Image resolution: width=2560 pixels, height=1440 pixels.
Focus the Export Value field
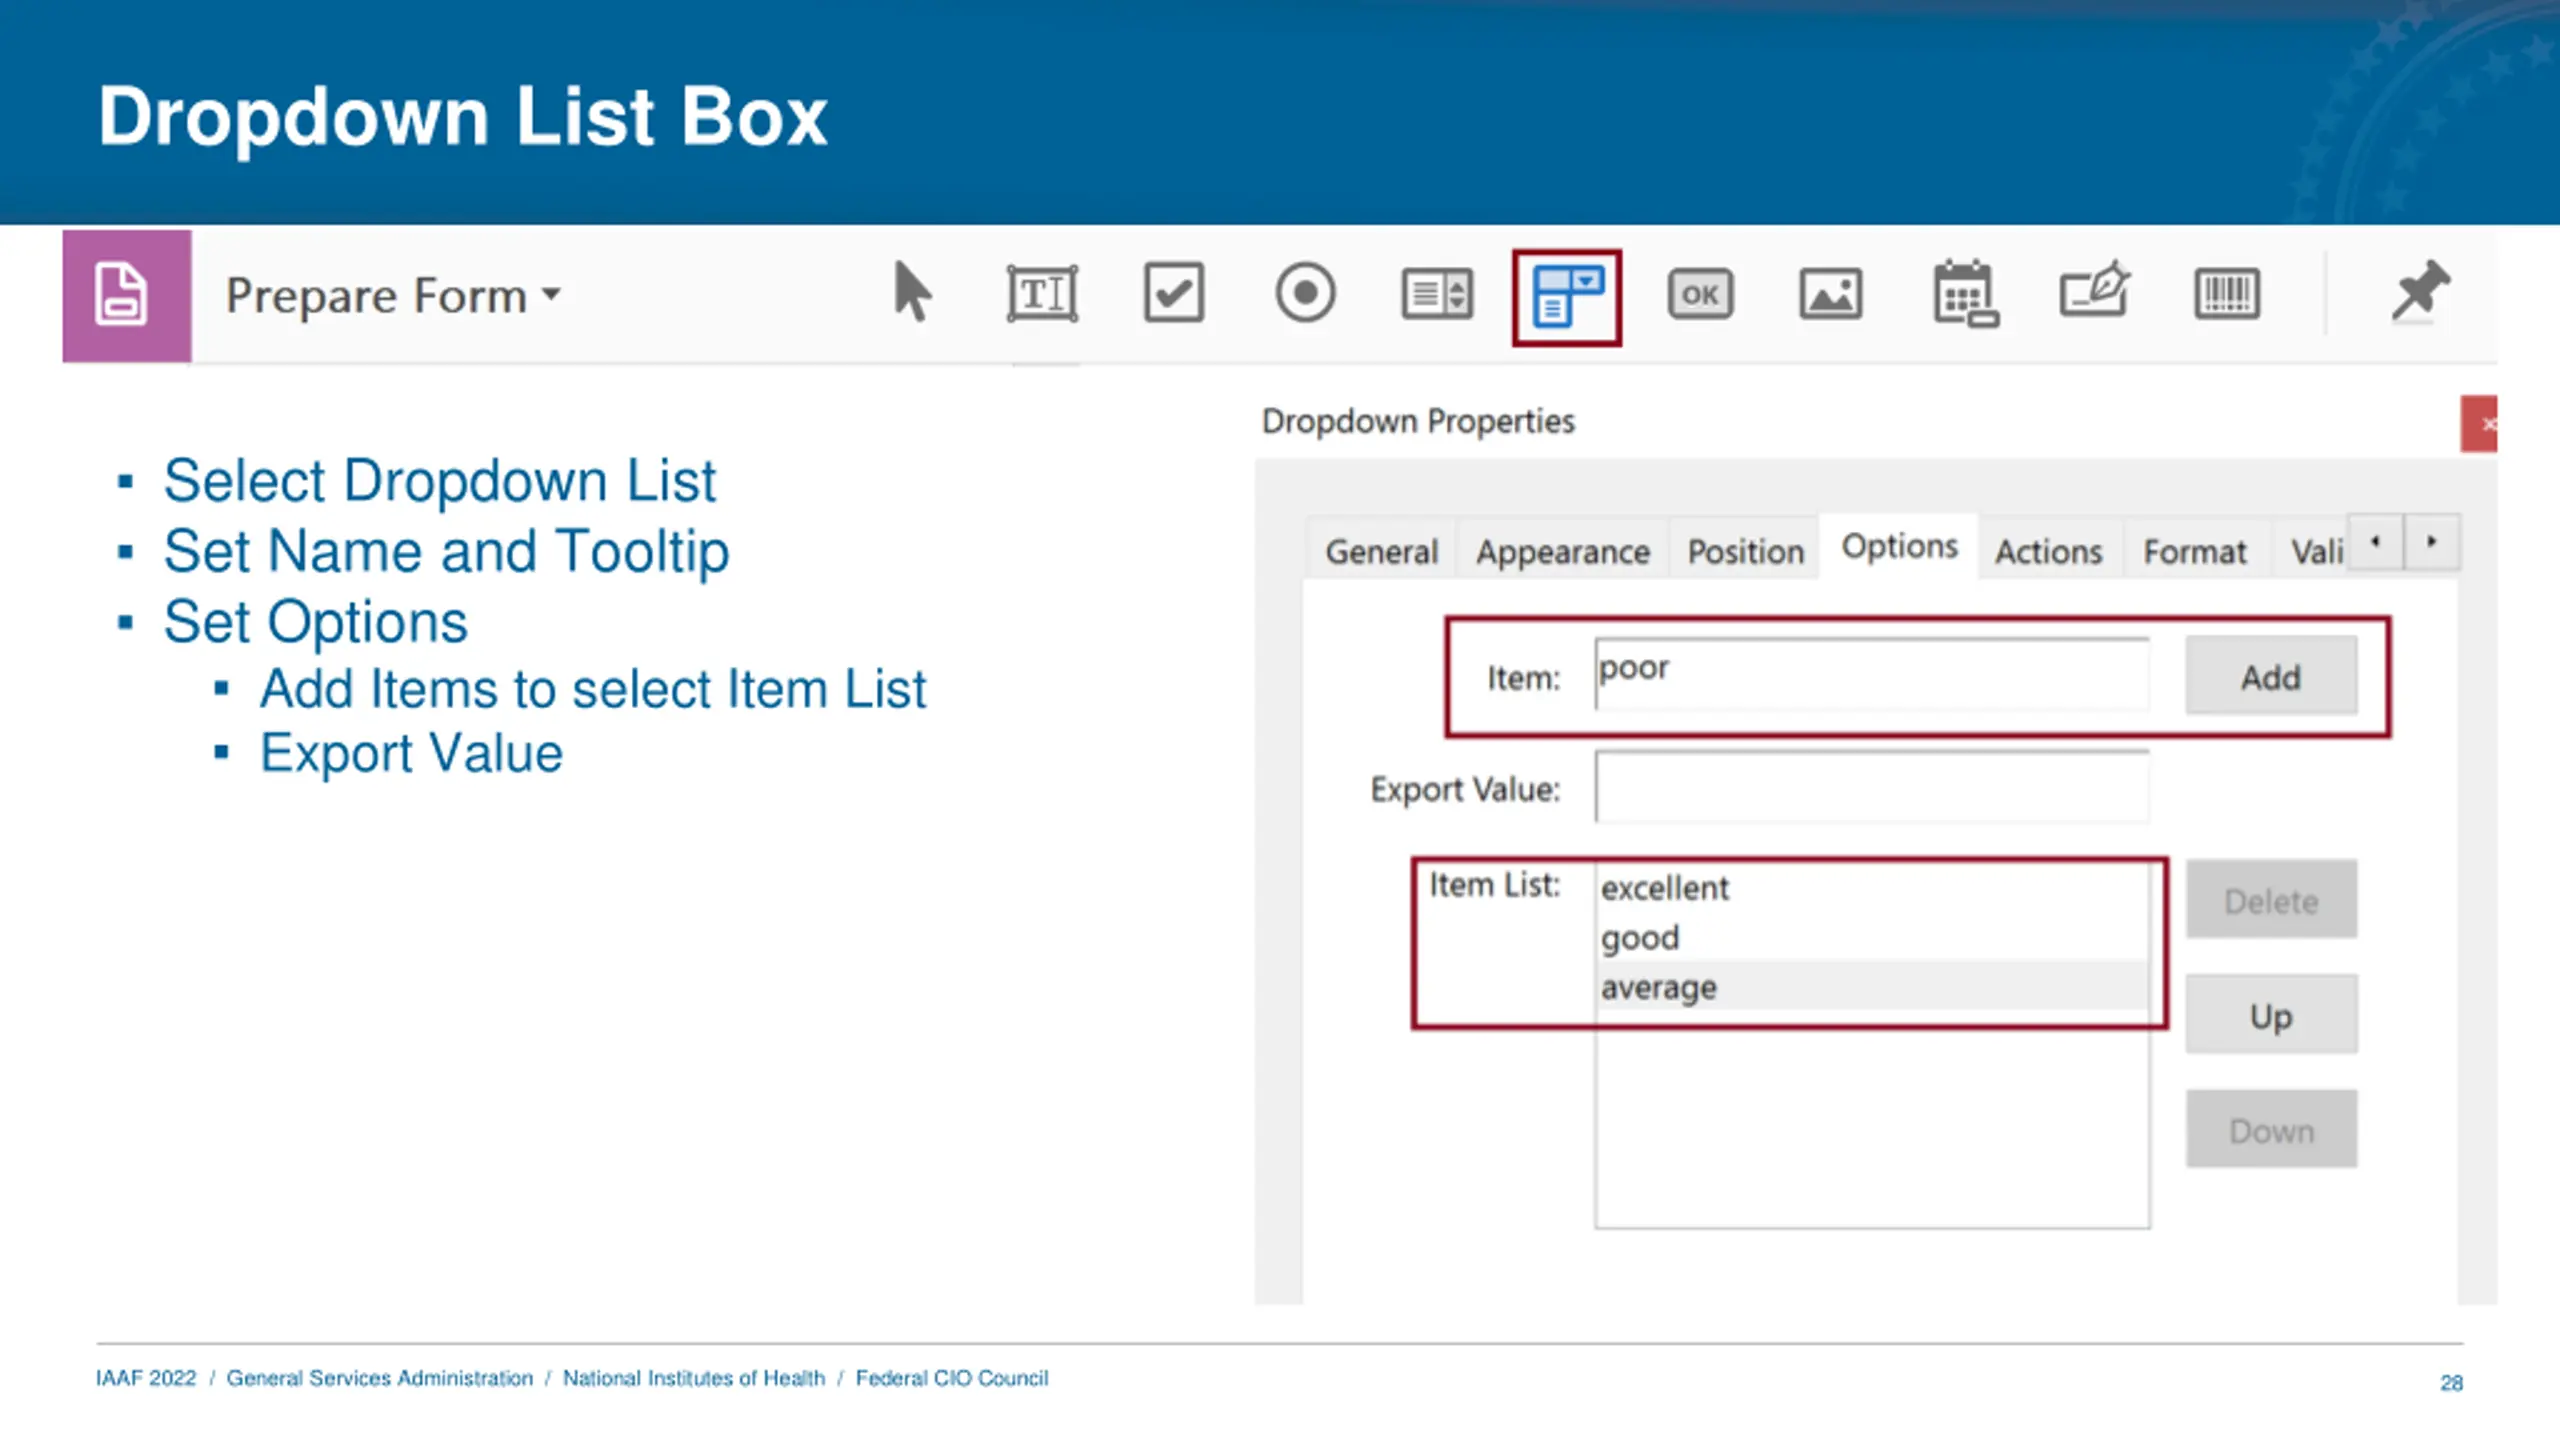tap(1872, 786)
